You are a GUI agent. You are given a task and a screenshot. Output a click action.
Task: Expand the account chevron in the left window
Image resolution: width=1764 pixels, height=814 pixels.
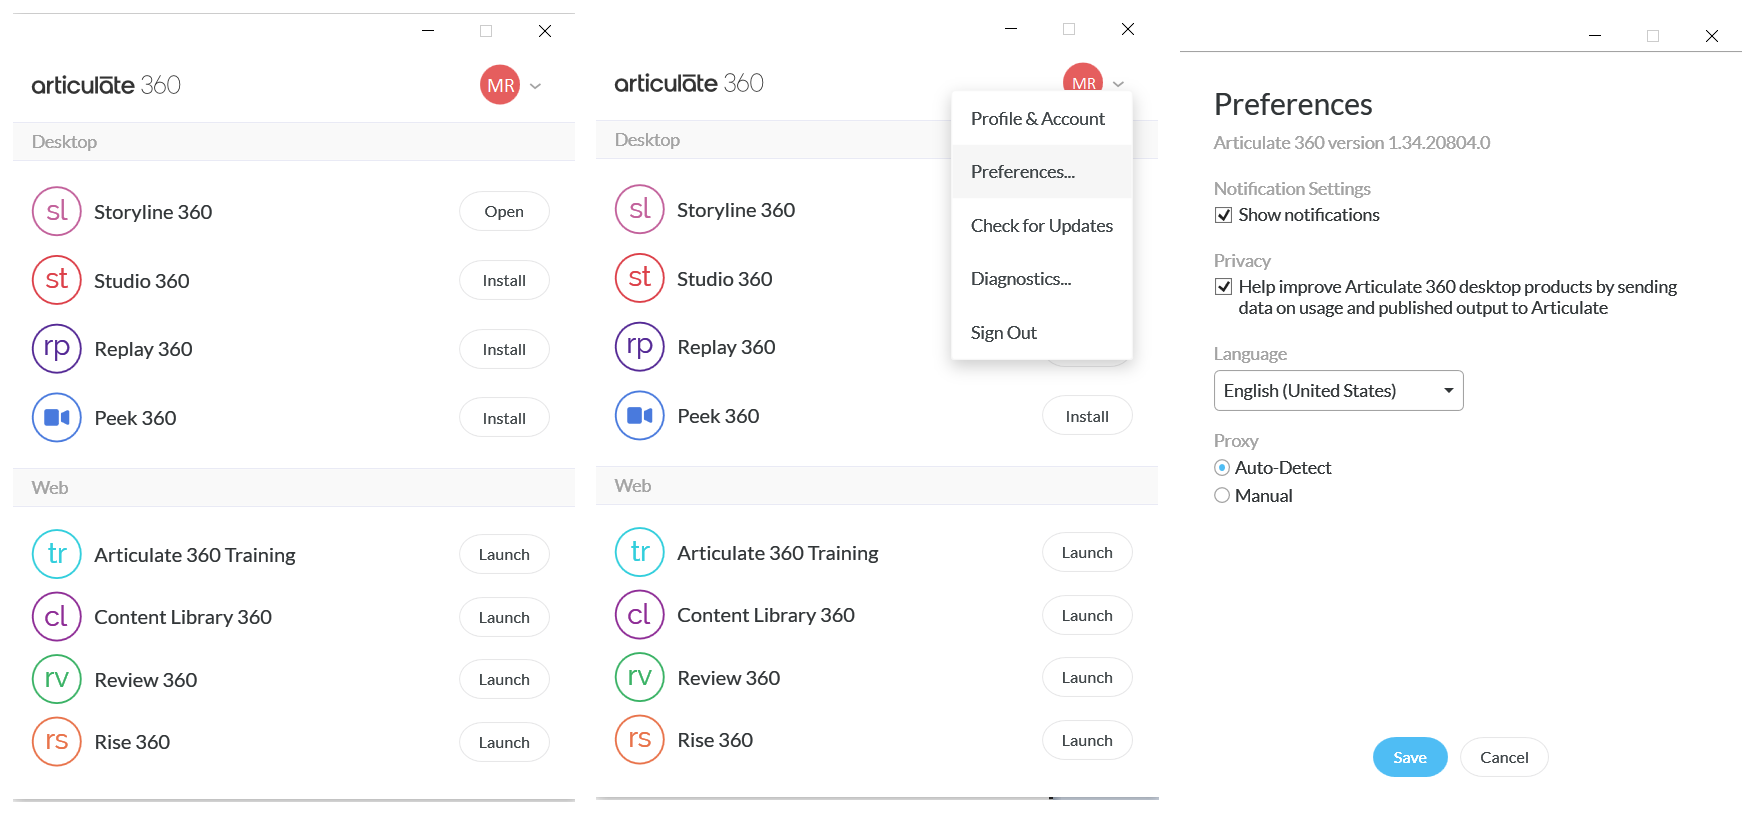[x=536, y=86]
